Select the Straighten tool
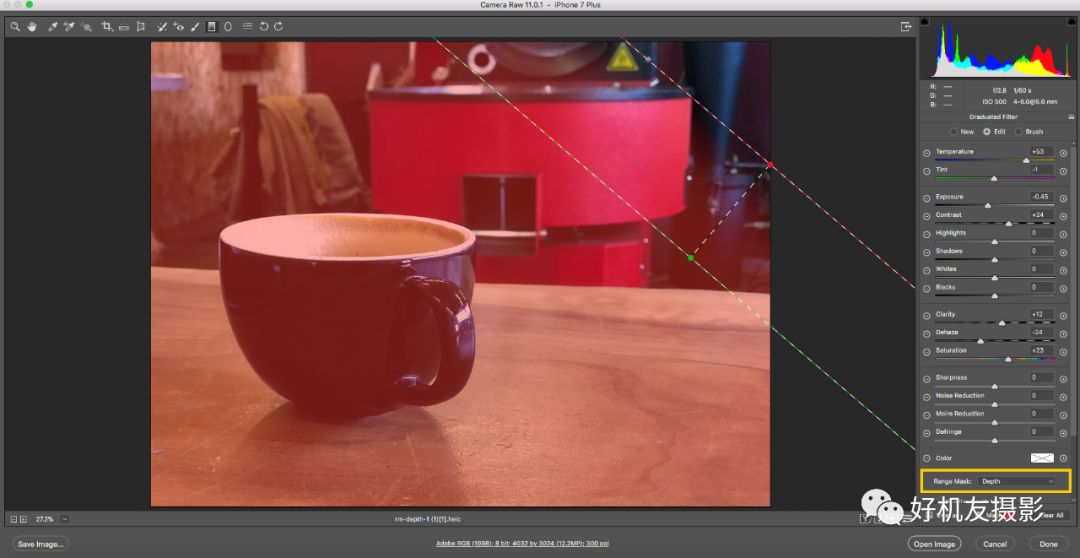1080x558 pixels. (x=124, y=27)
